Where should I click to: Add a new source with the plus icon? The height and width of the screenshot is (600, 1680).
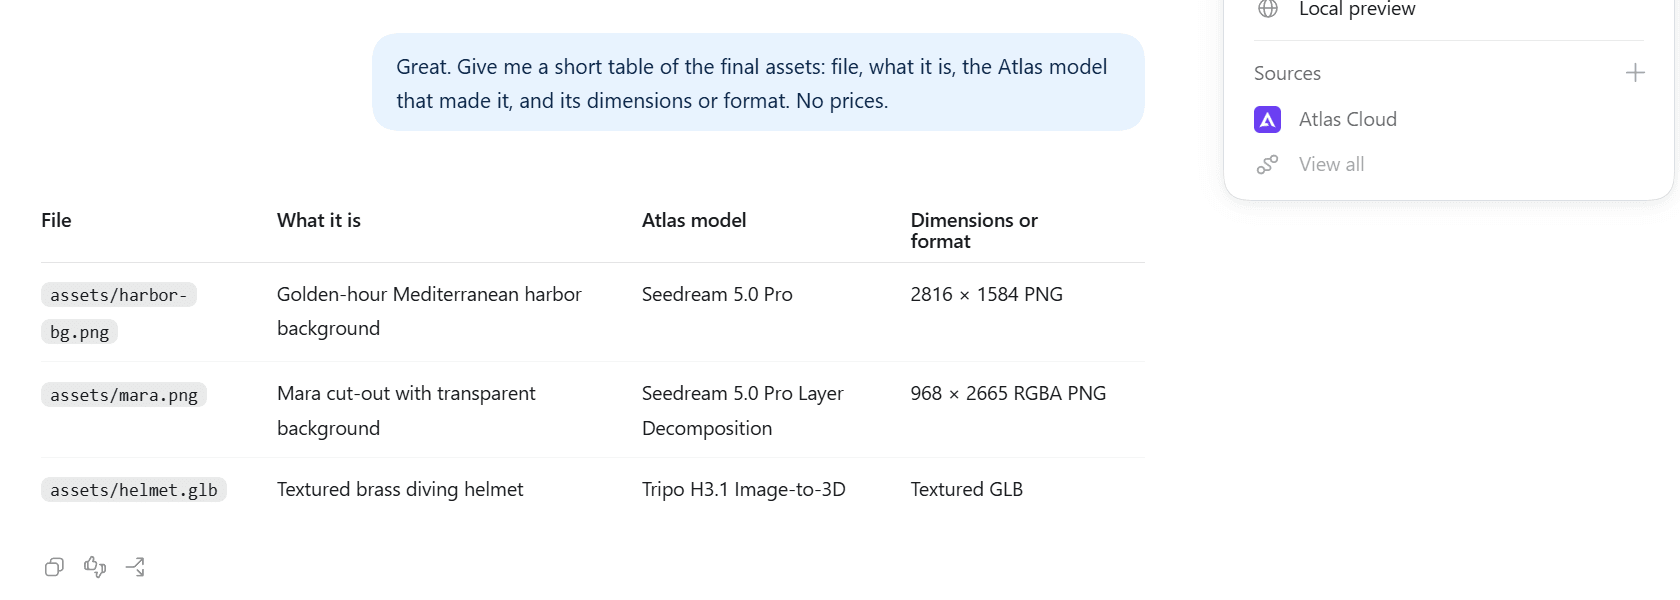coord(1635,73)
